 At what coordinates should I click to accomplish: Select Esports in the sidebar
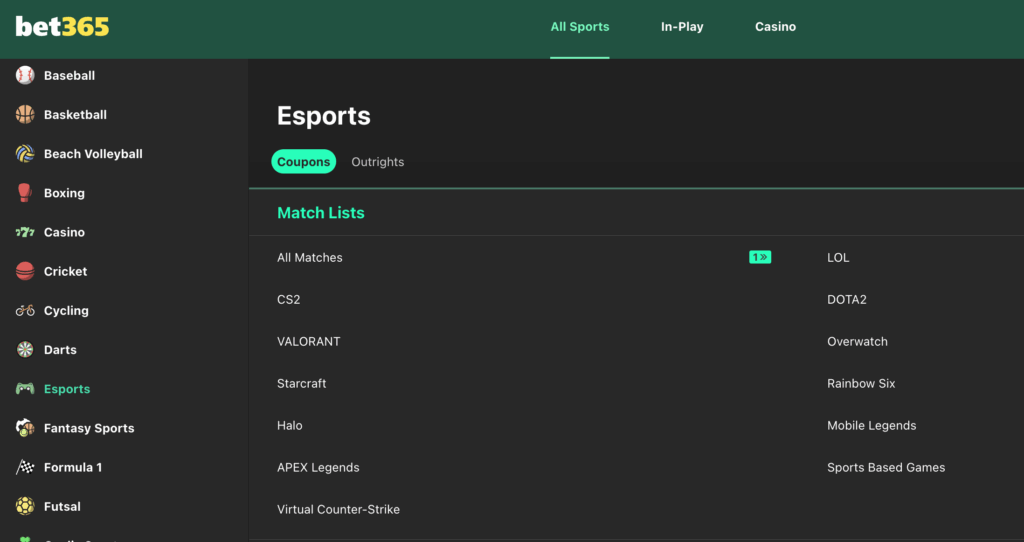pos(67,389)
